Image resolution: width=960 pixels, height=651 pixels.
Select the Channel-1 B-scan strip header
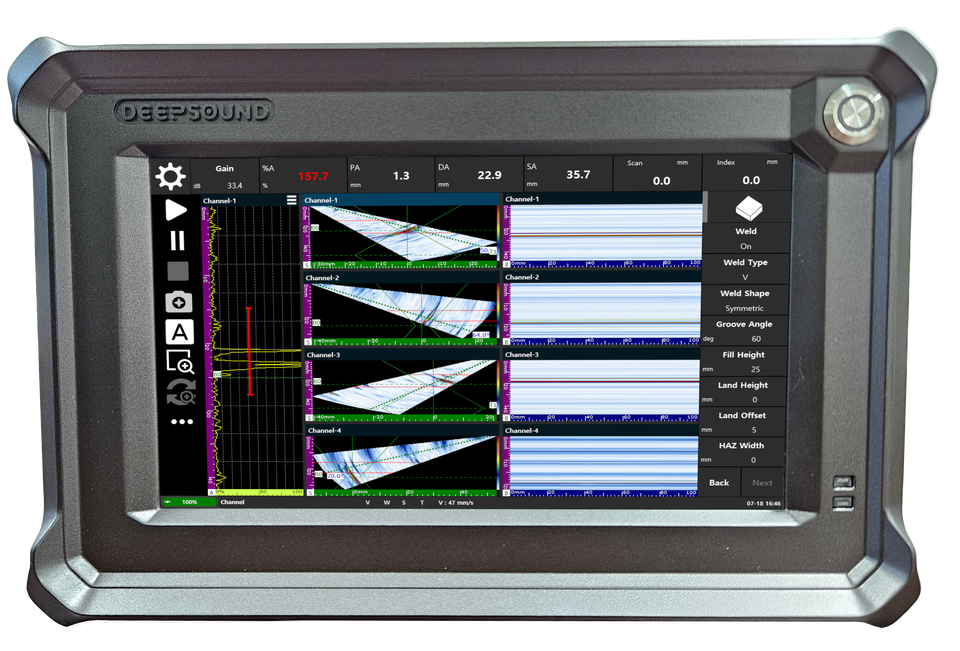602,199
